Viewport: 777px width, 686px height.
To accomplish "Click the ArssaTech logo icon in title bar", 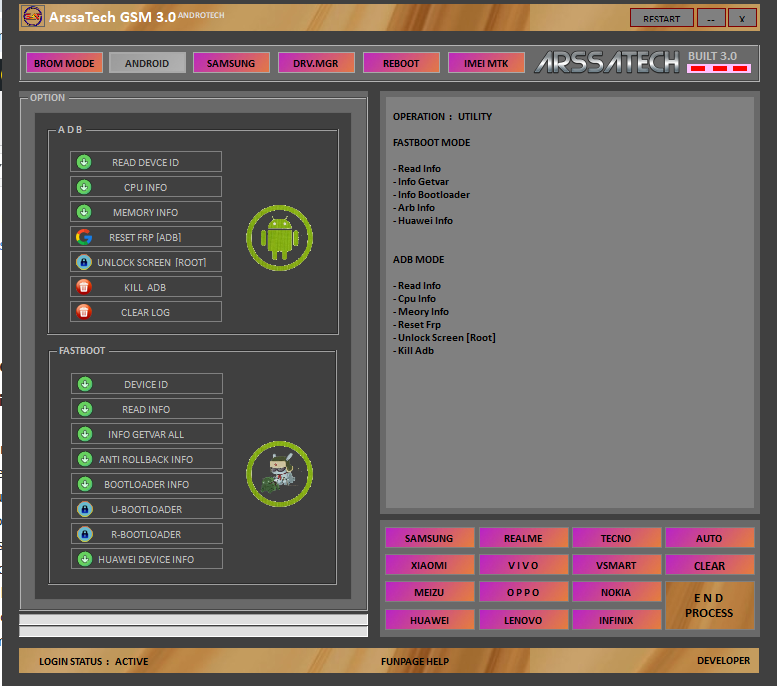I will 33,16.
